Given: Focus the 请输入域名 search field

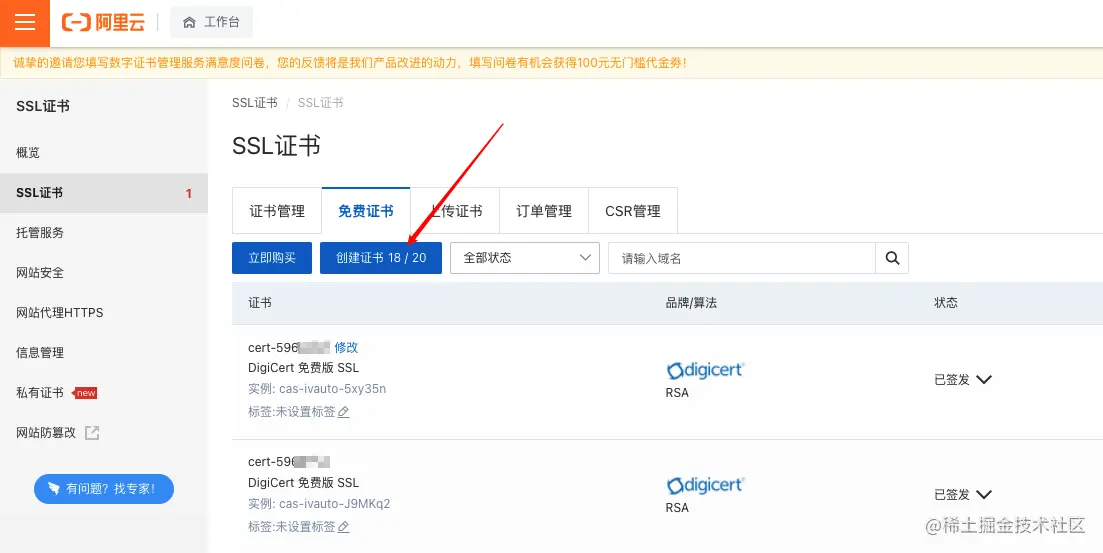Looking at the screenshot, I should pyautogui.click(x=742, y=258).
